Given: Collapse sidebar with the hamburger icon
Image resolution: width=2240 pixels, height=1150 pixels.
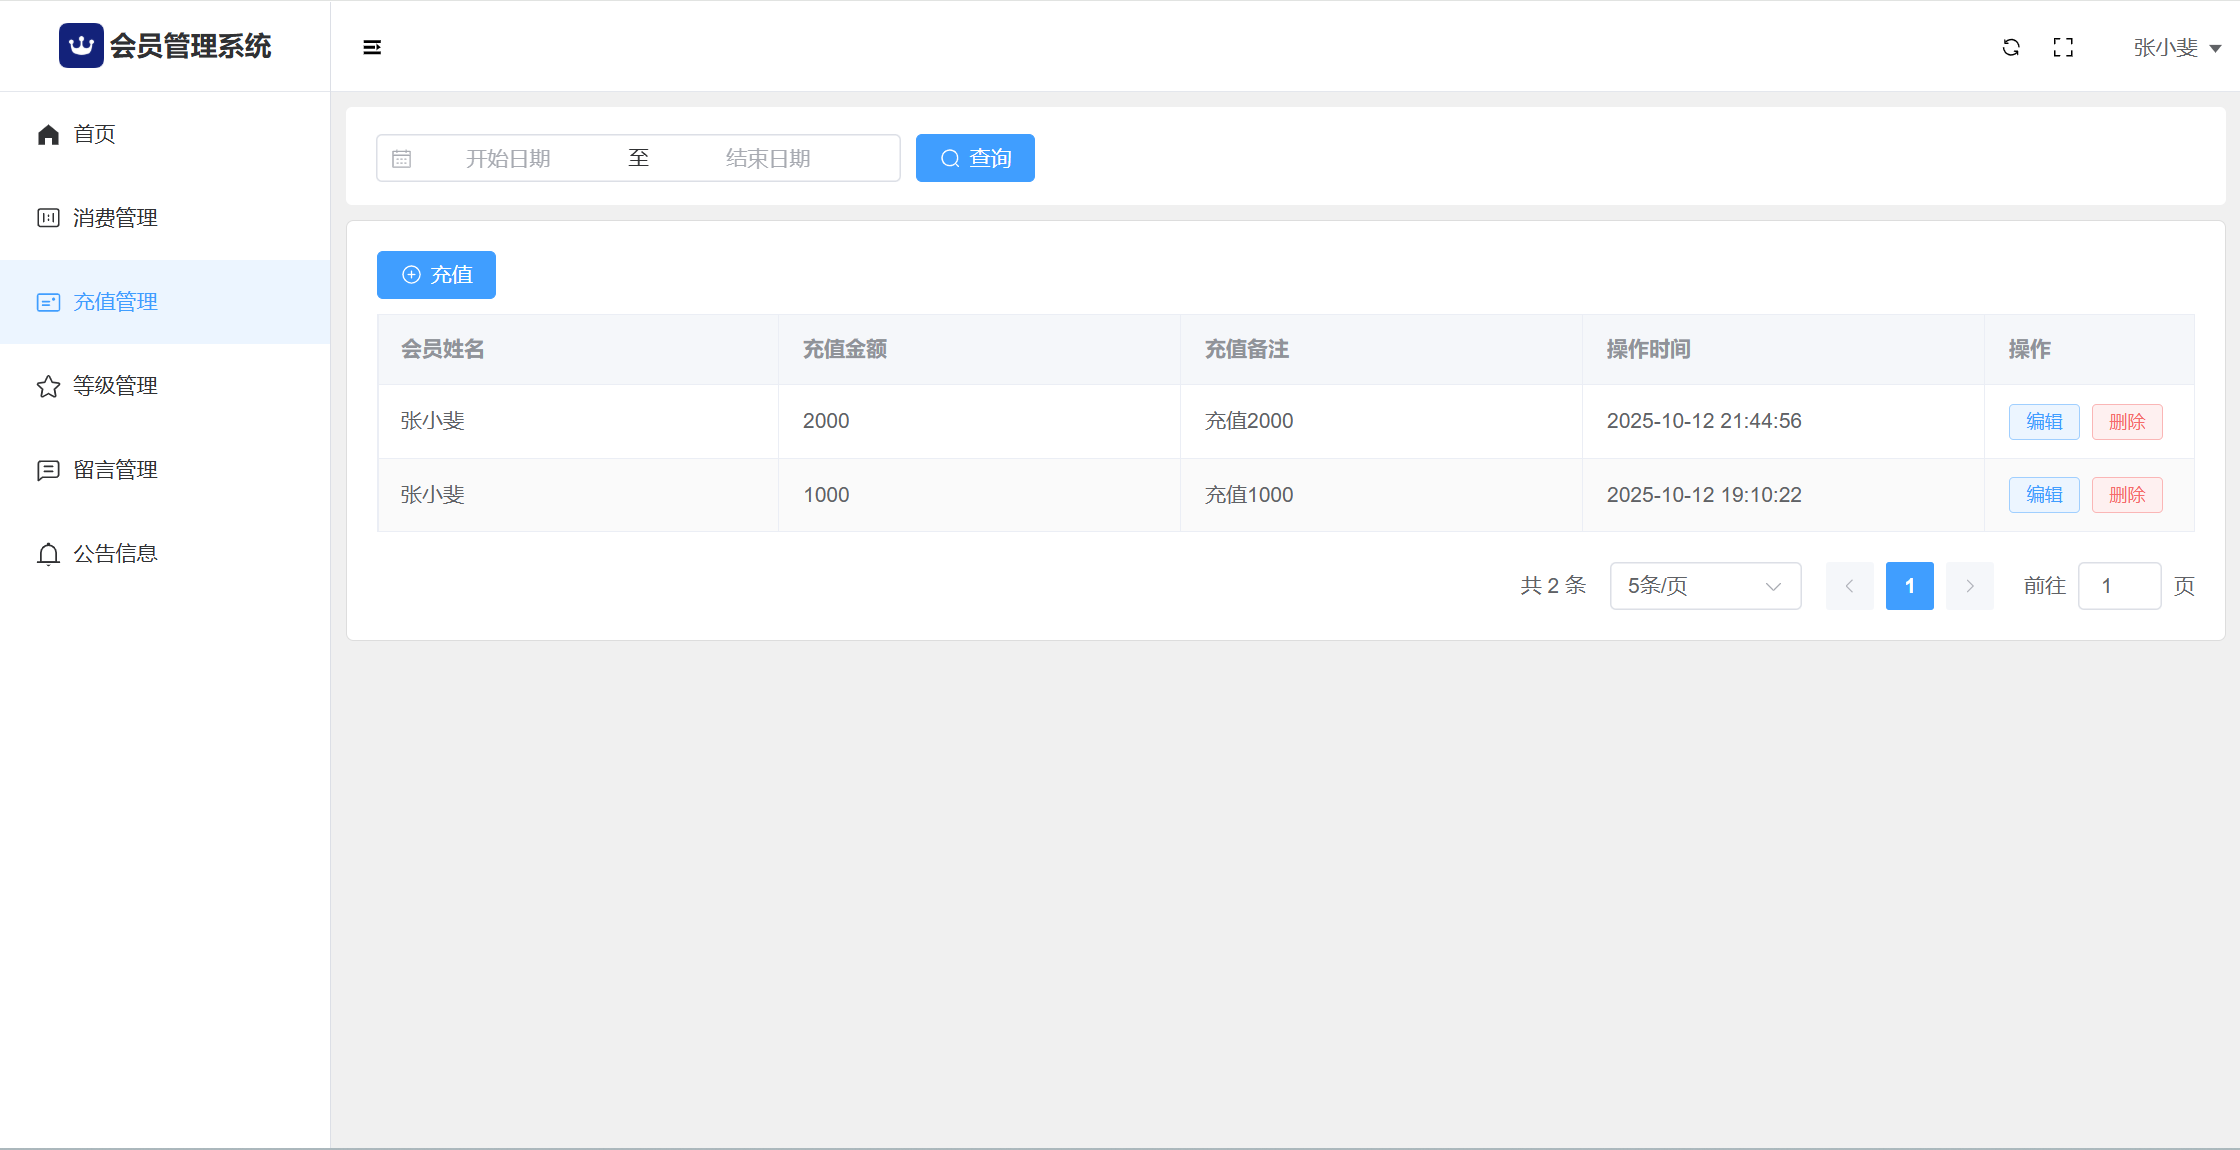Looking at the screenshot, I should [372, 47].
